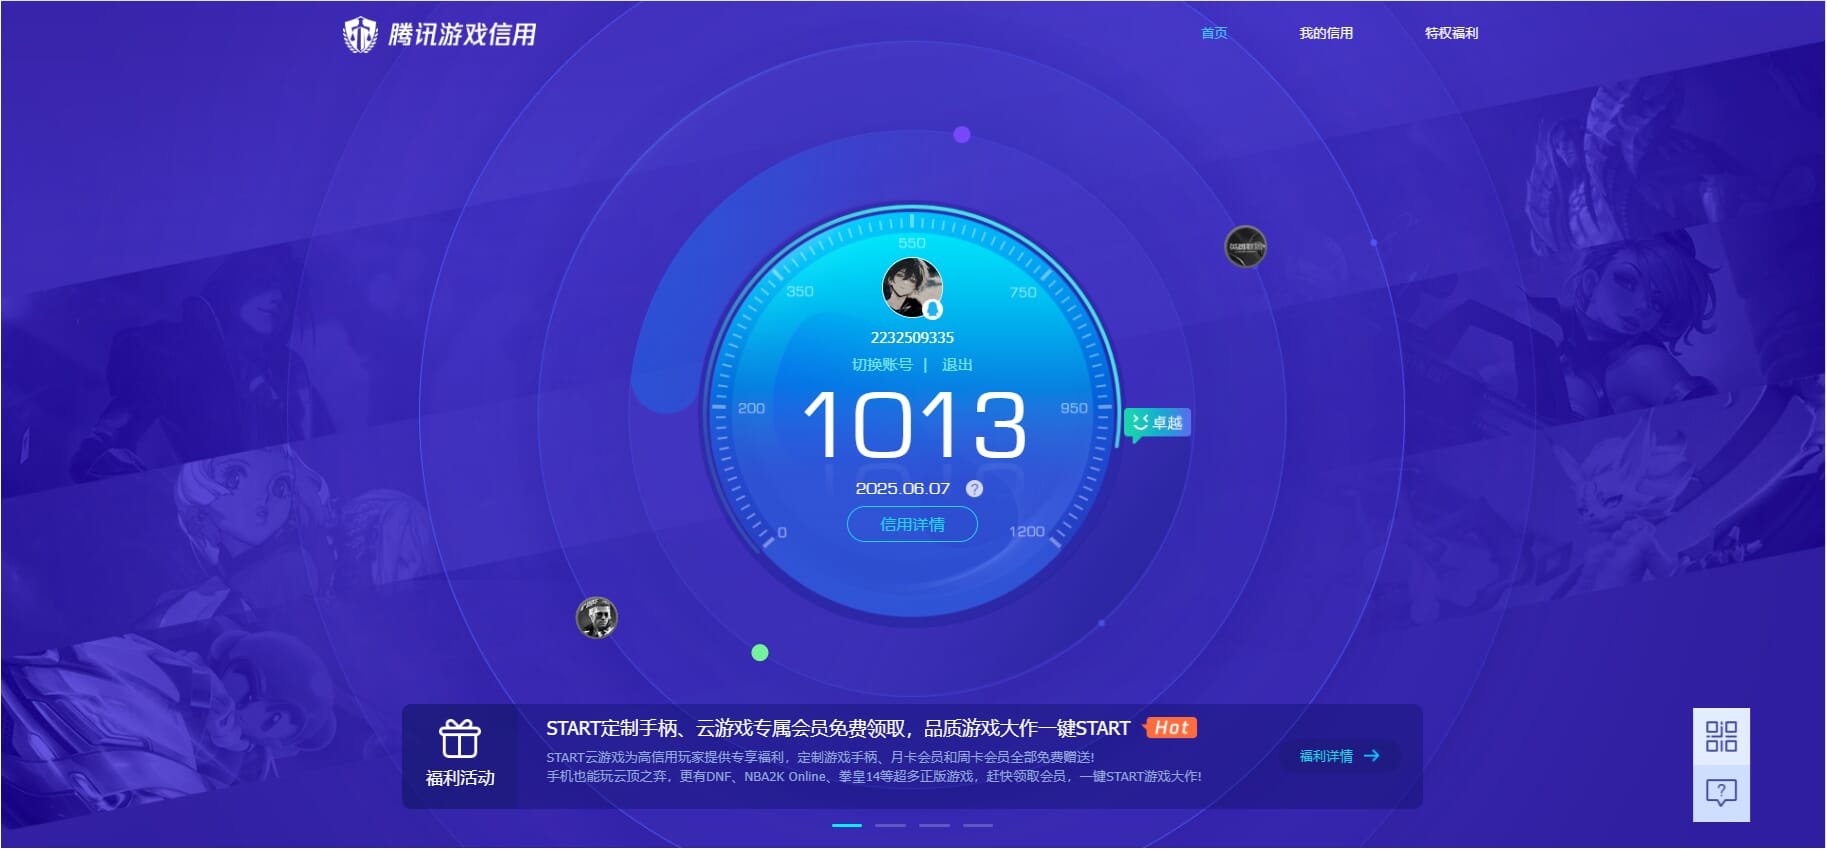Click the 750 gauge scale label
The width and height of the screenshot is (1827, 850).
pyautogui.click(x=1023, y=292)
